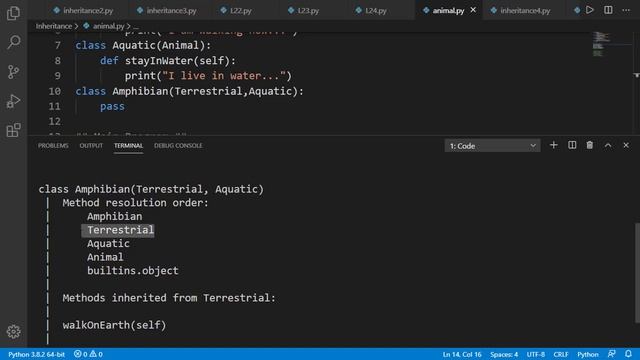
Task: Change language mode via Python
Action: [x=587, y=354]
